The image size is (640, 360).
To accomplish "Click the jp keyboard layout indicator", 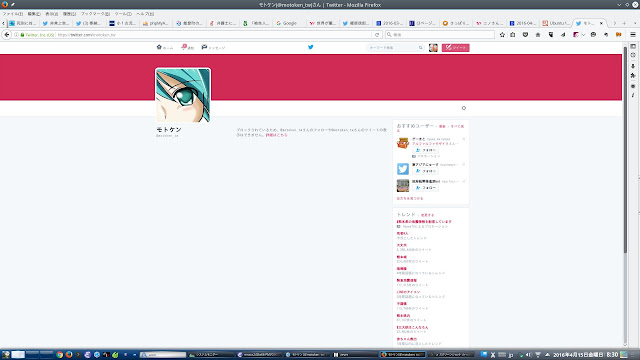I will pos(511,355).
